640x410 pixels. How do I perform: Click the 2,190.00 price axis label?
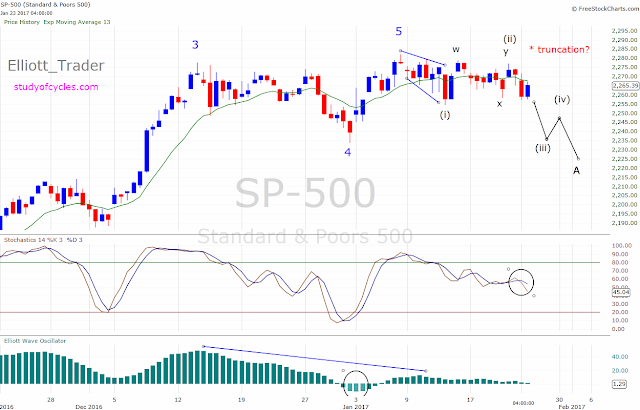(x=624, y=223)
